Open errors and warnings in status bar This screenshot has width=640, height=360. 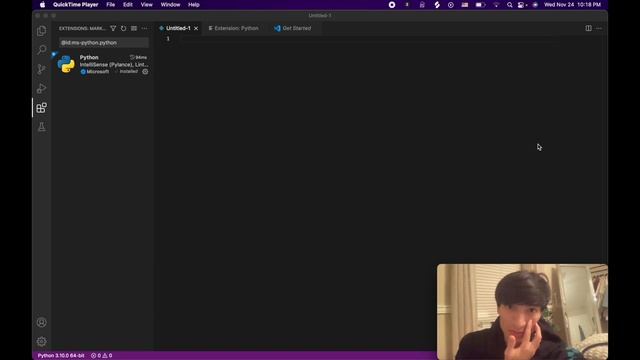[x=101, y=356]
